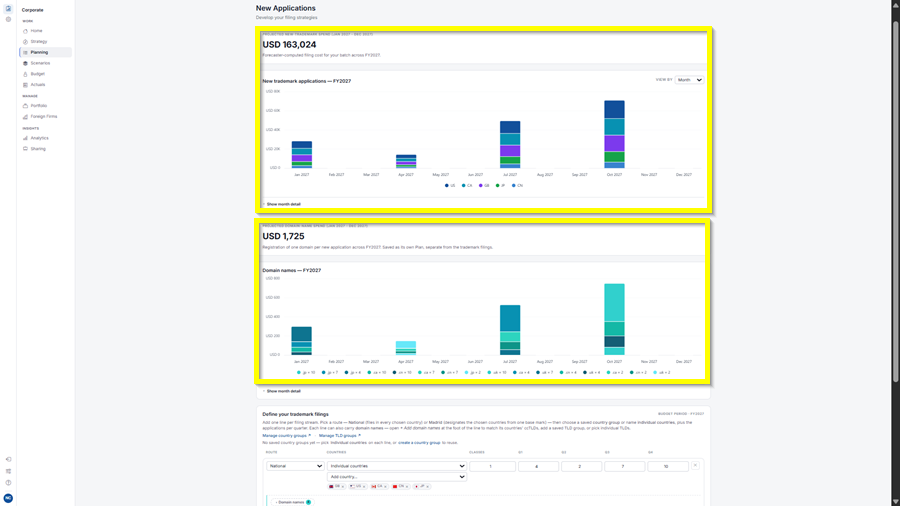The height and width of the screenshot is (506, 900).
Task: Click the USD 163,024 projected spend value
Action: (289, 45)
